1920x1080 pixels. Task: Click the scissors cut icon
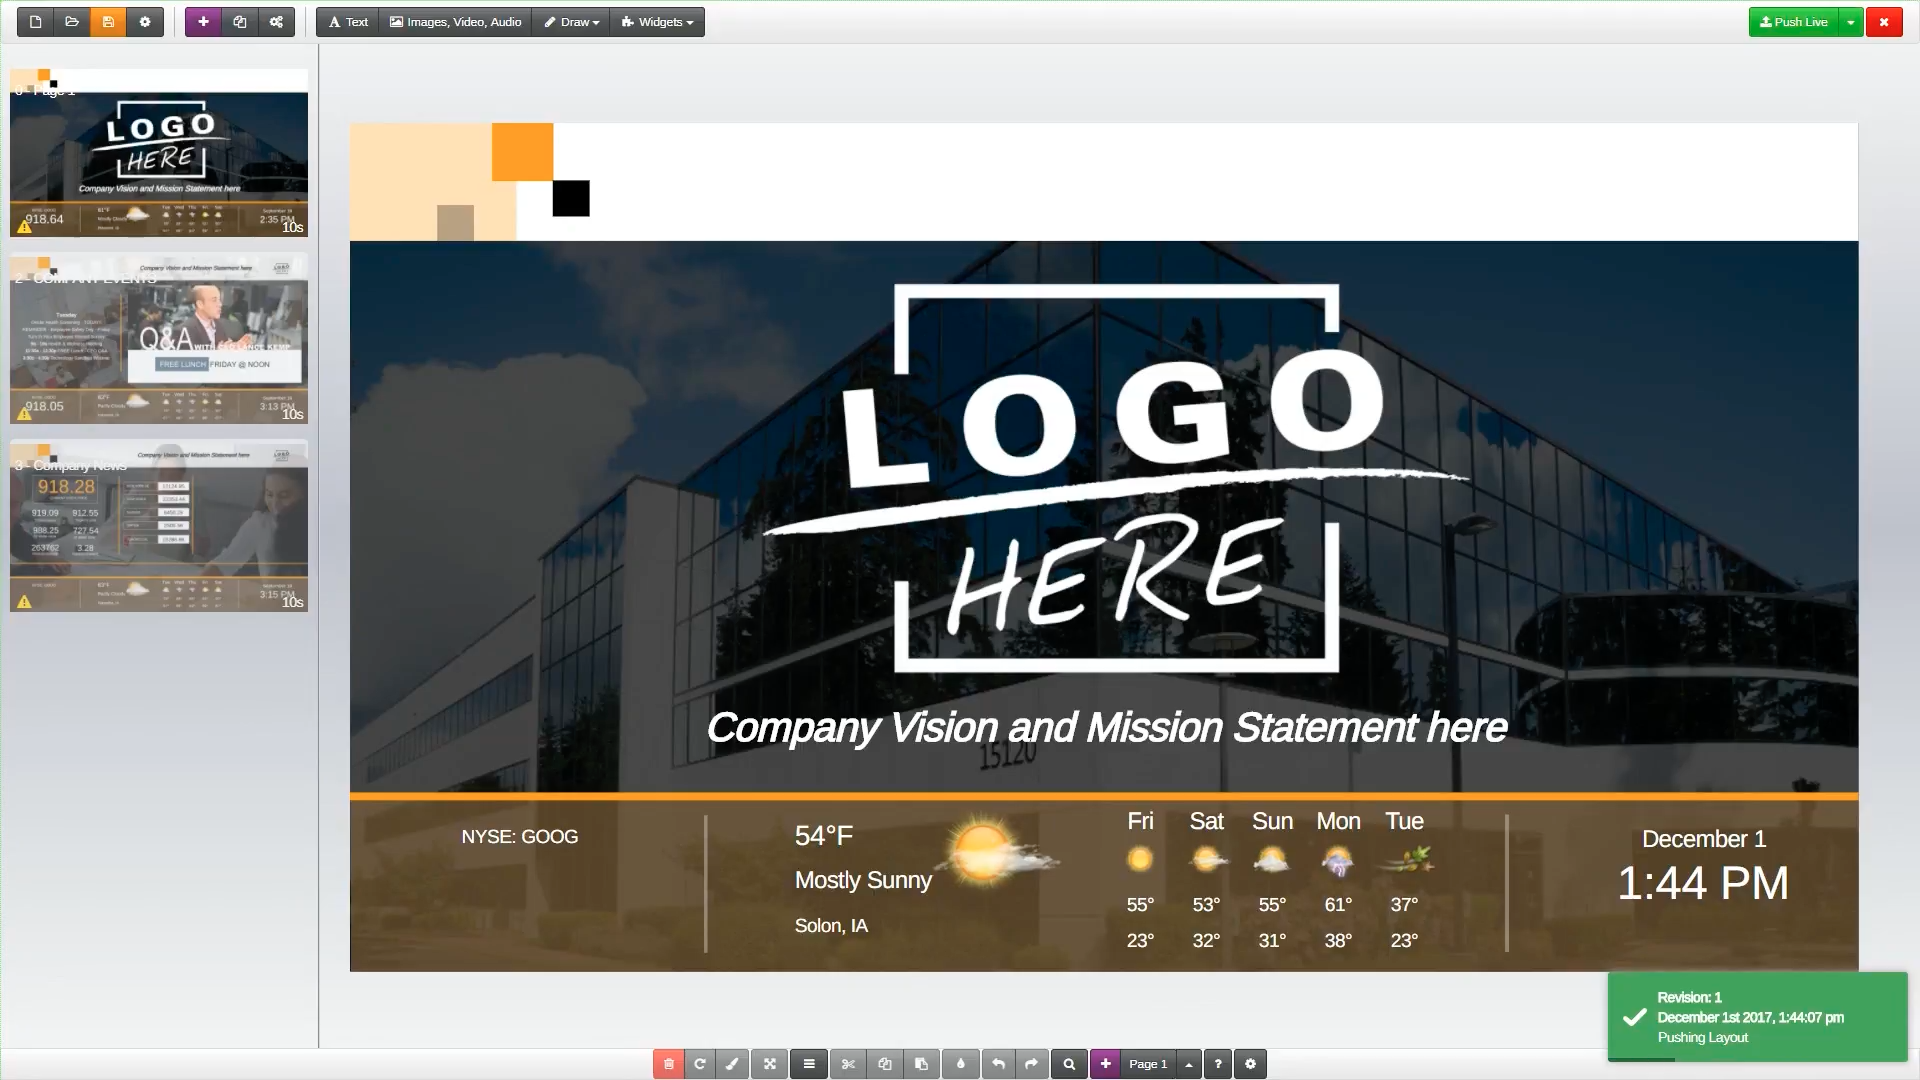click(x=848, y=1064)
